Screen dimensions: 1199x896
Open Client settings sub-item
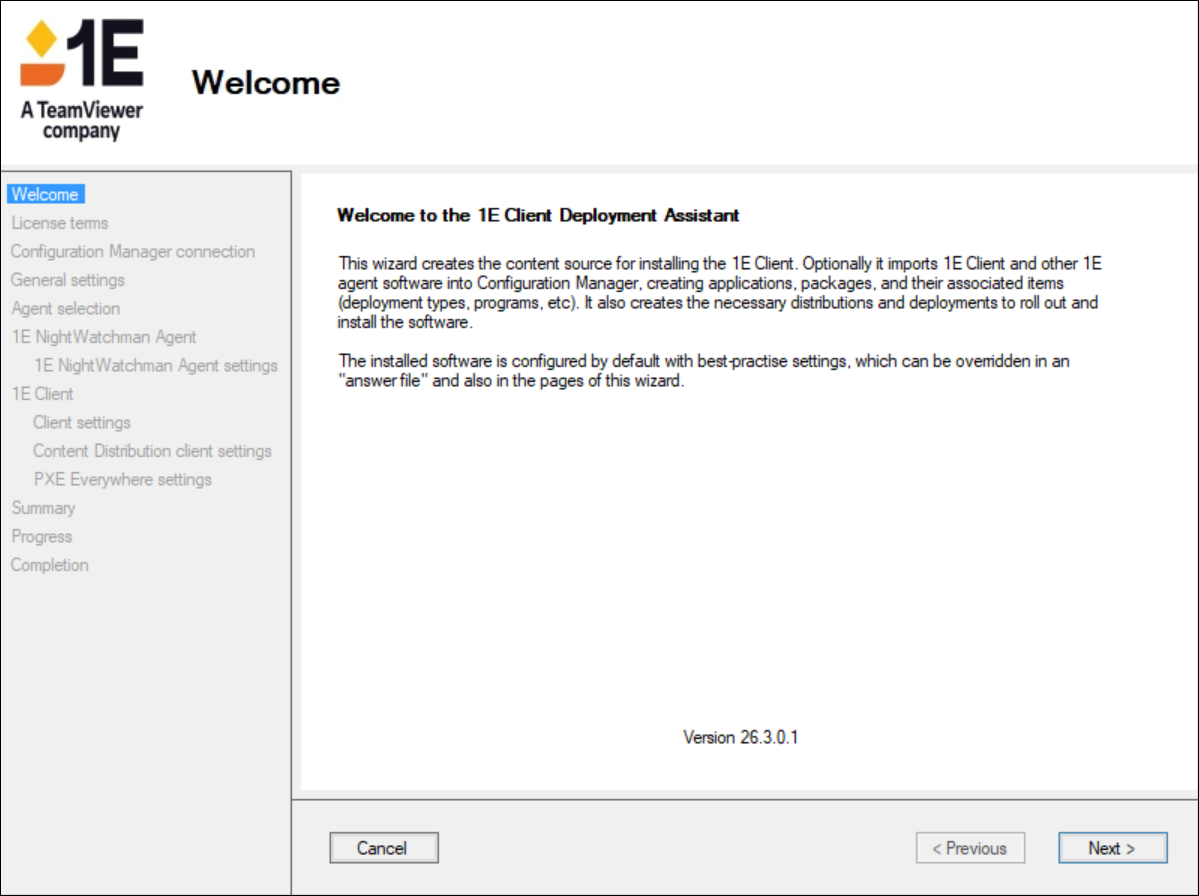click(82, 423)
